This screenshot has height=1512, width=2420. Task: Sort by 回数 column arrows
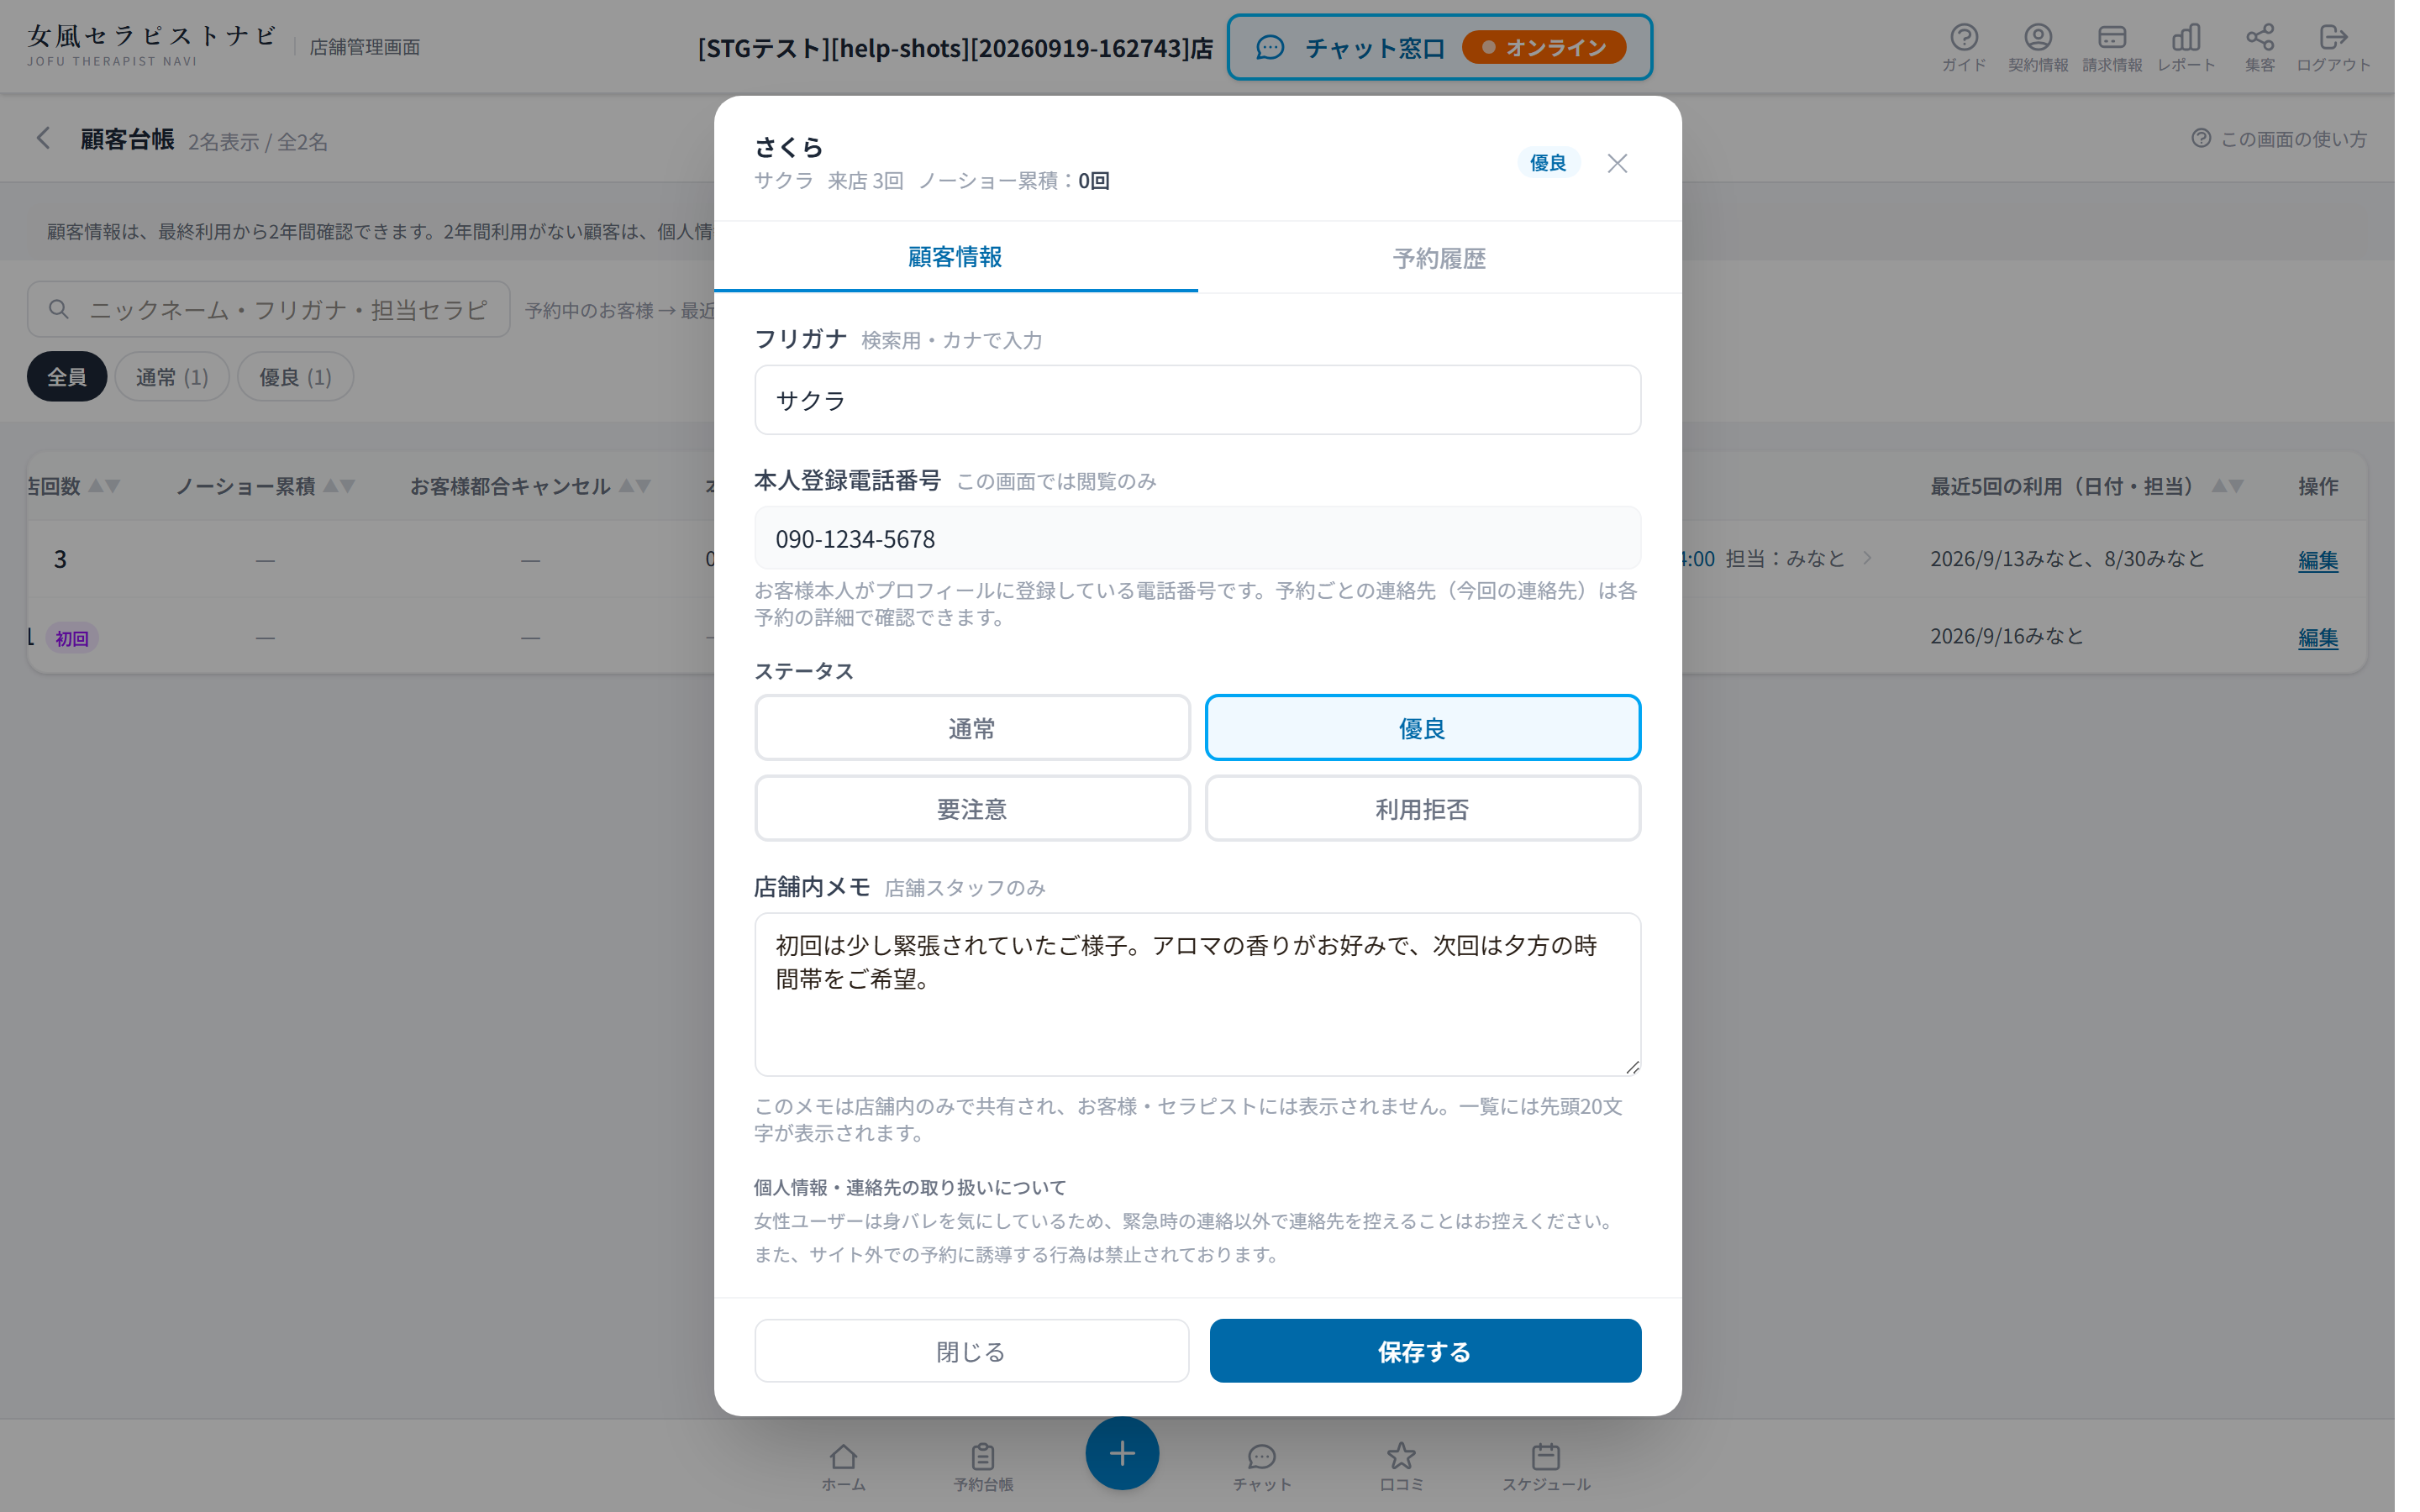tap(104, 486)
